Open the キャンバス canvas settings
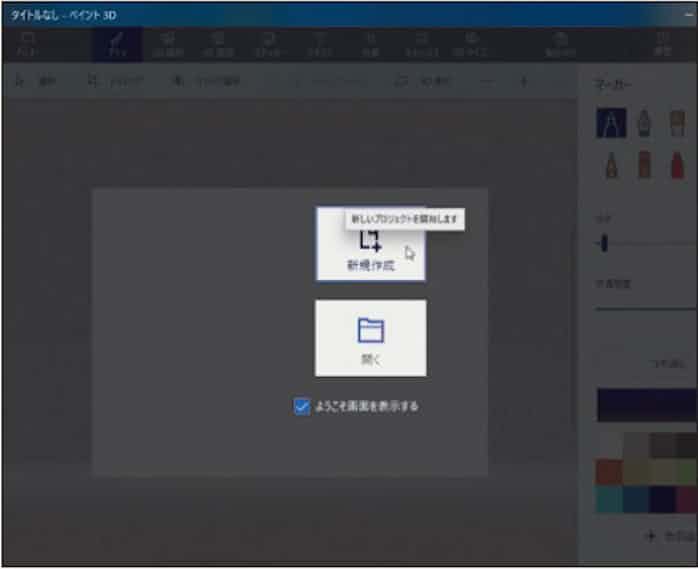 pos(421,43)
